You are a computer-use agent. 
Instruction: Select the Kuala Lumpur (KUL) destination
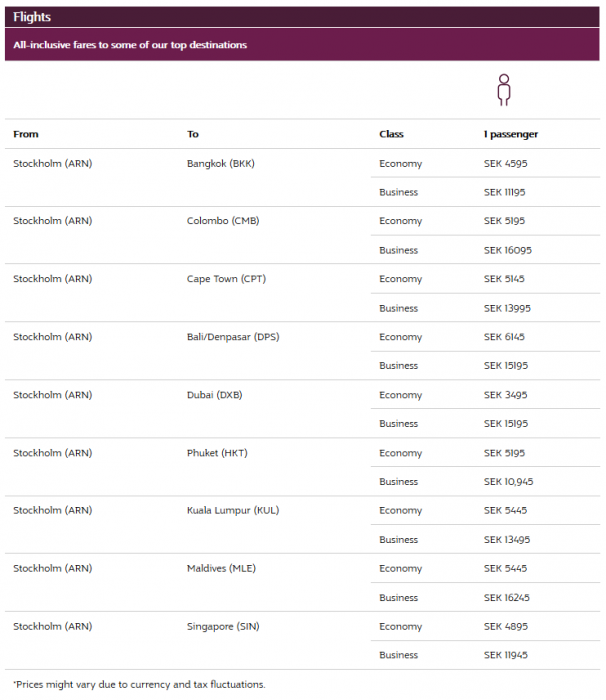[232, 511]
